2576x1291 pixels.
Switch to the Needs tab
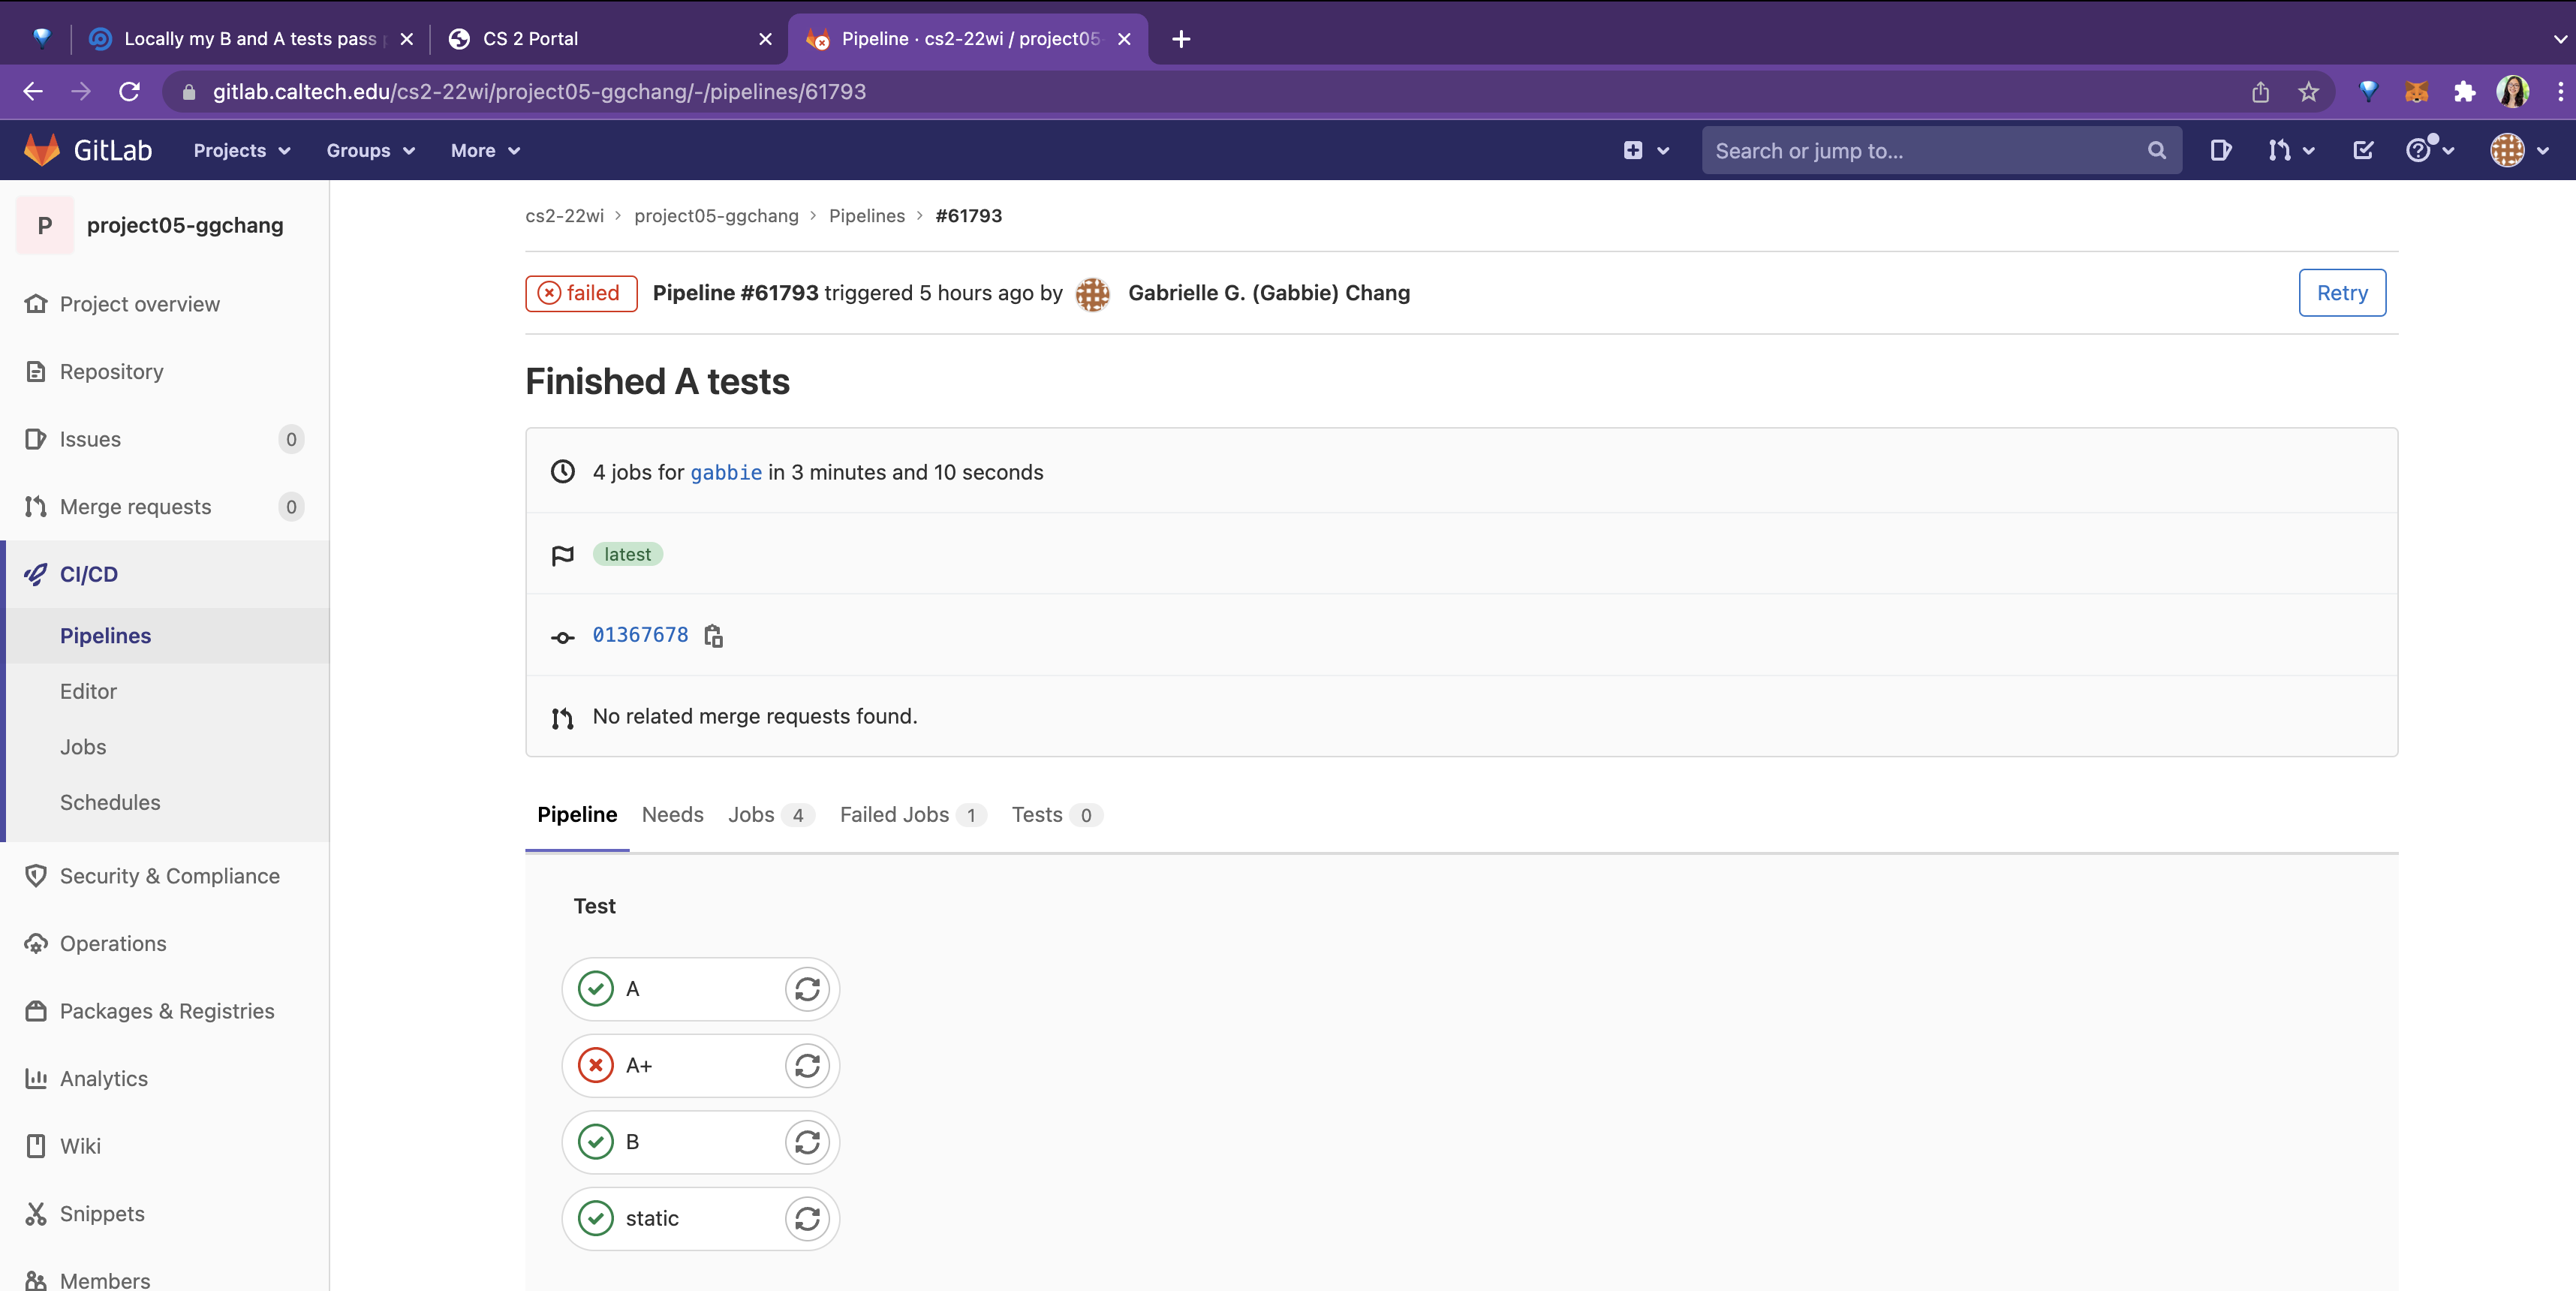[x=672, y=815]
